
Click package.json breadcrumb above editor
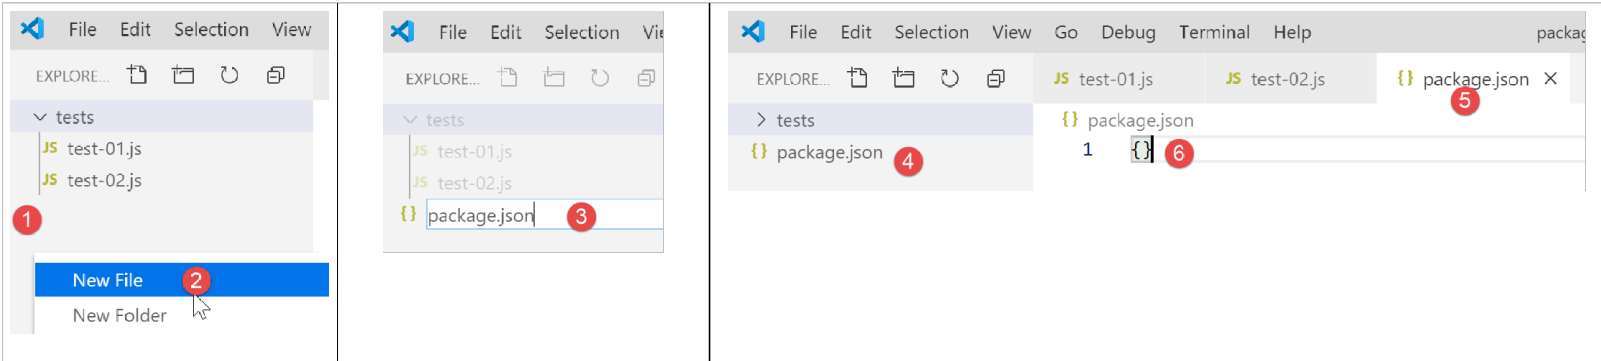tap(1140, 120)
